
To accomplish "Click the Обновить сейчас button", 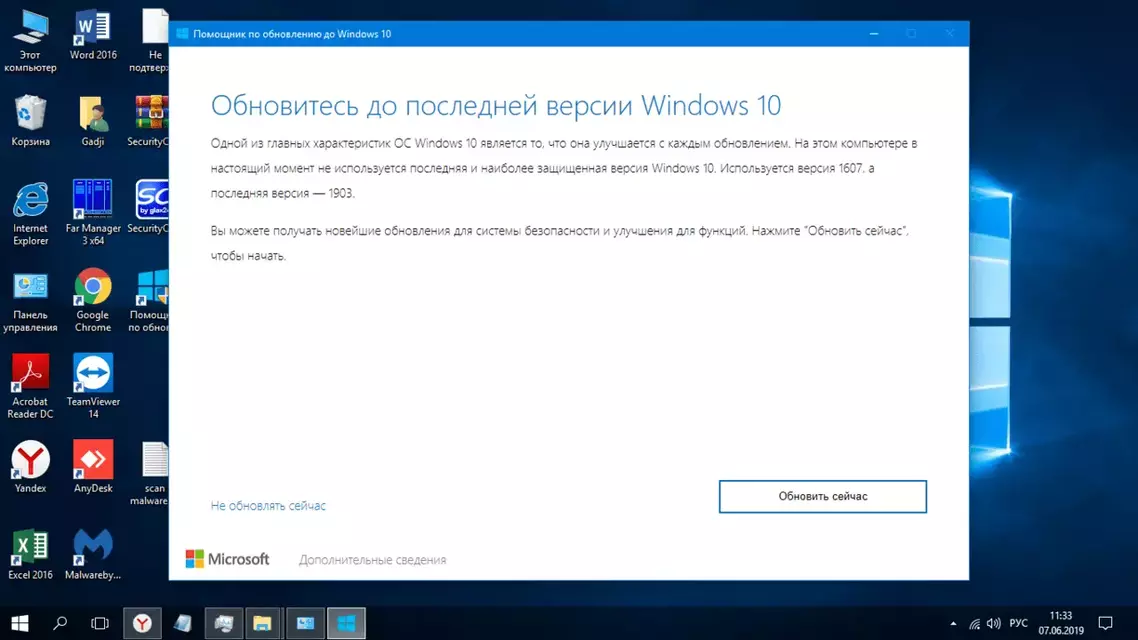I will [x=823, y=496].
